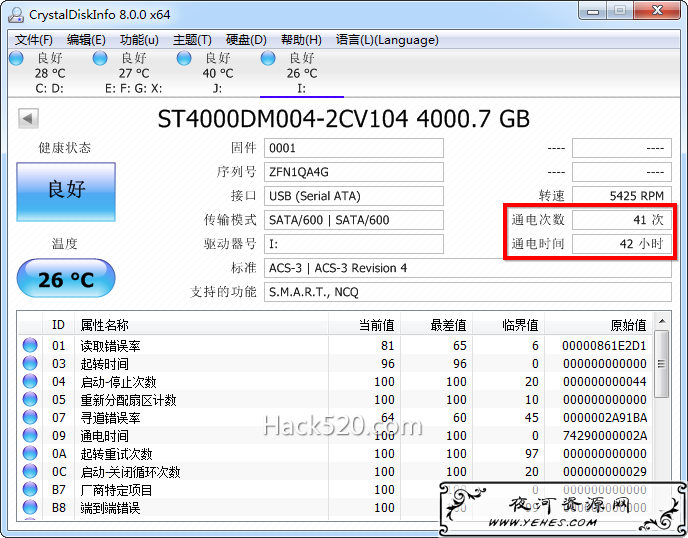This screenshot has height=538, width=688.
Task: Click the 固件 firmware field 0001
Action: coord(354,148)
